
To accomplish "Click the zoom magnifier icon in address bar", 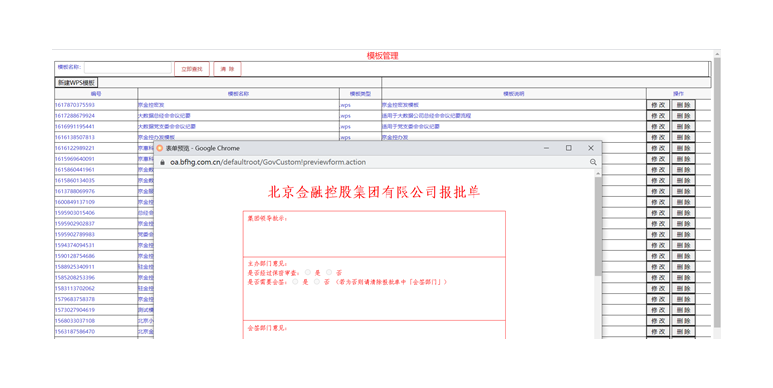I will pos(593,162).
